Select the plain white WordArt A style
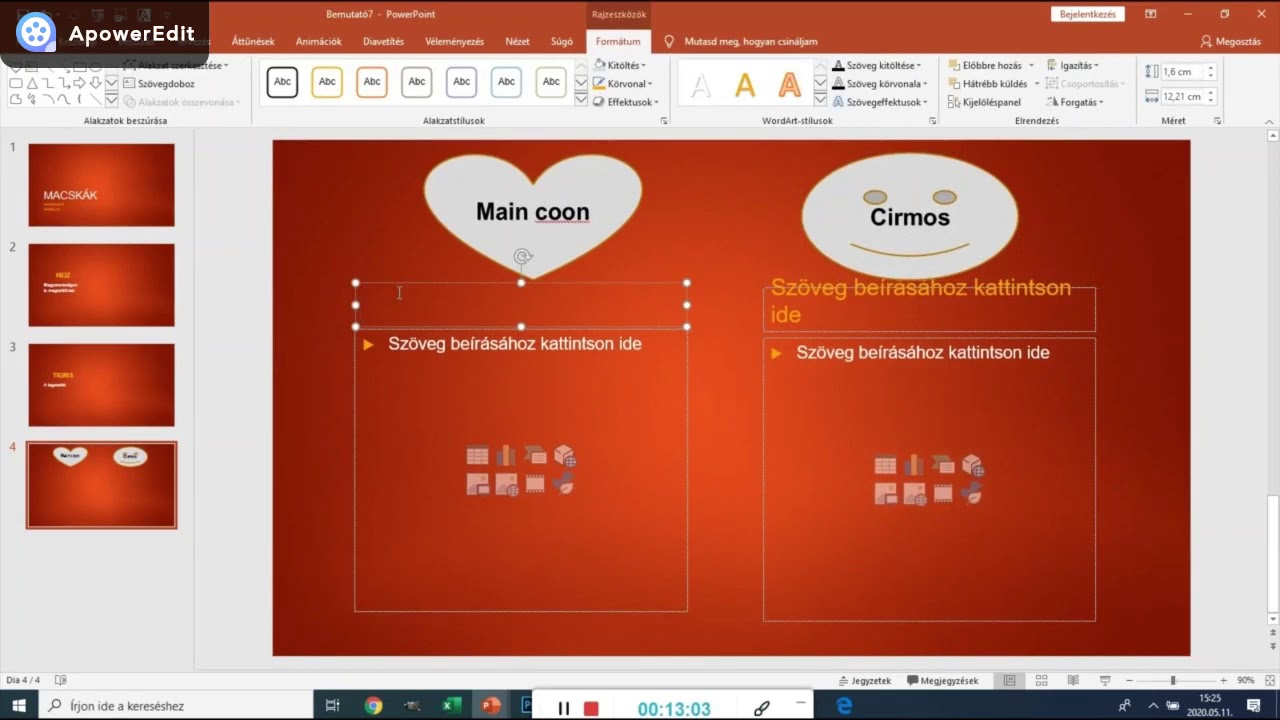This screenshot has width=1280, height=720. click(701, 85)
